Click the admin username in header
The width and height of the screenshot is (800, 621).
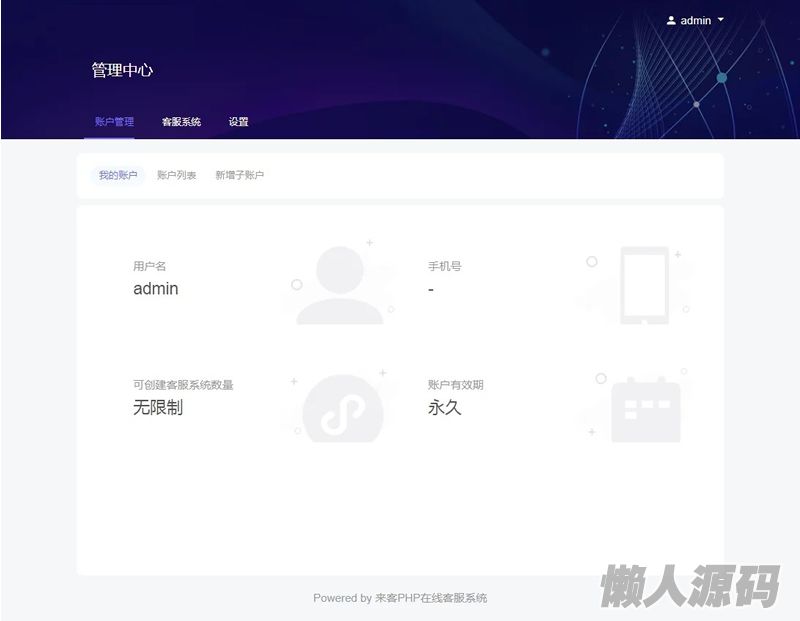(x=695, y=20)
